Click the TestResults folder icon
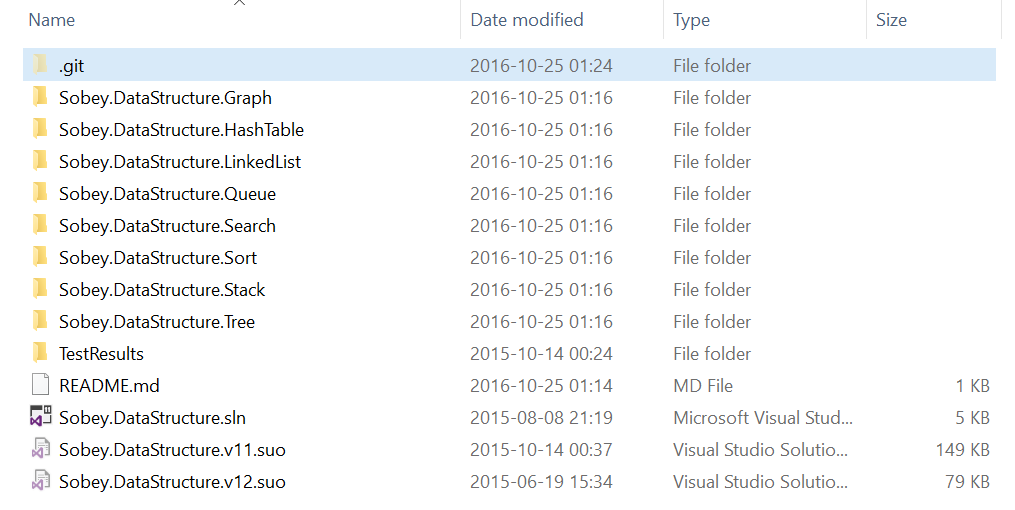The image size is (1015, 510). click(x=40, y=354)
